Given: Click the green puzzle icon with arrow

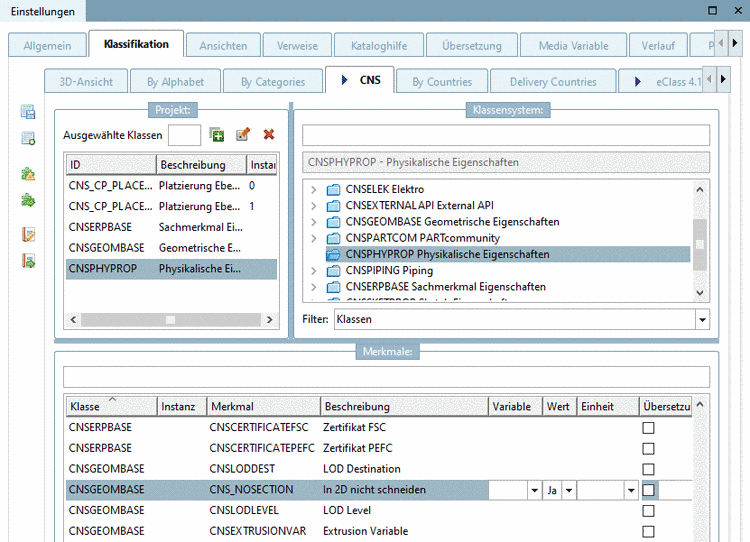Looking at the screenshot, I should pyautogui.click(x=28, y=200).
